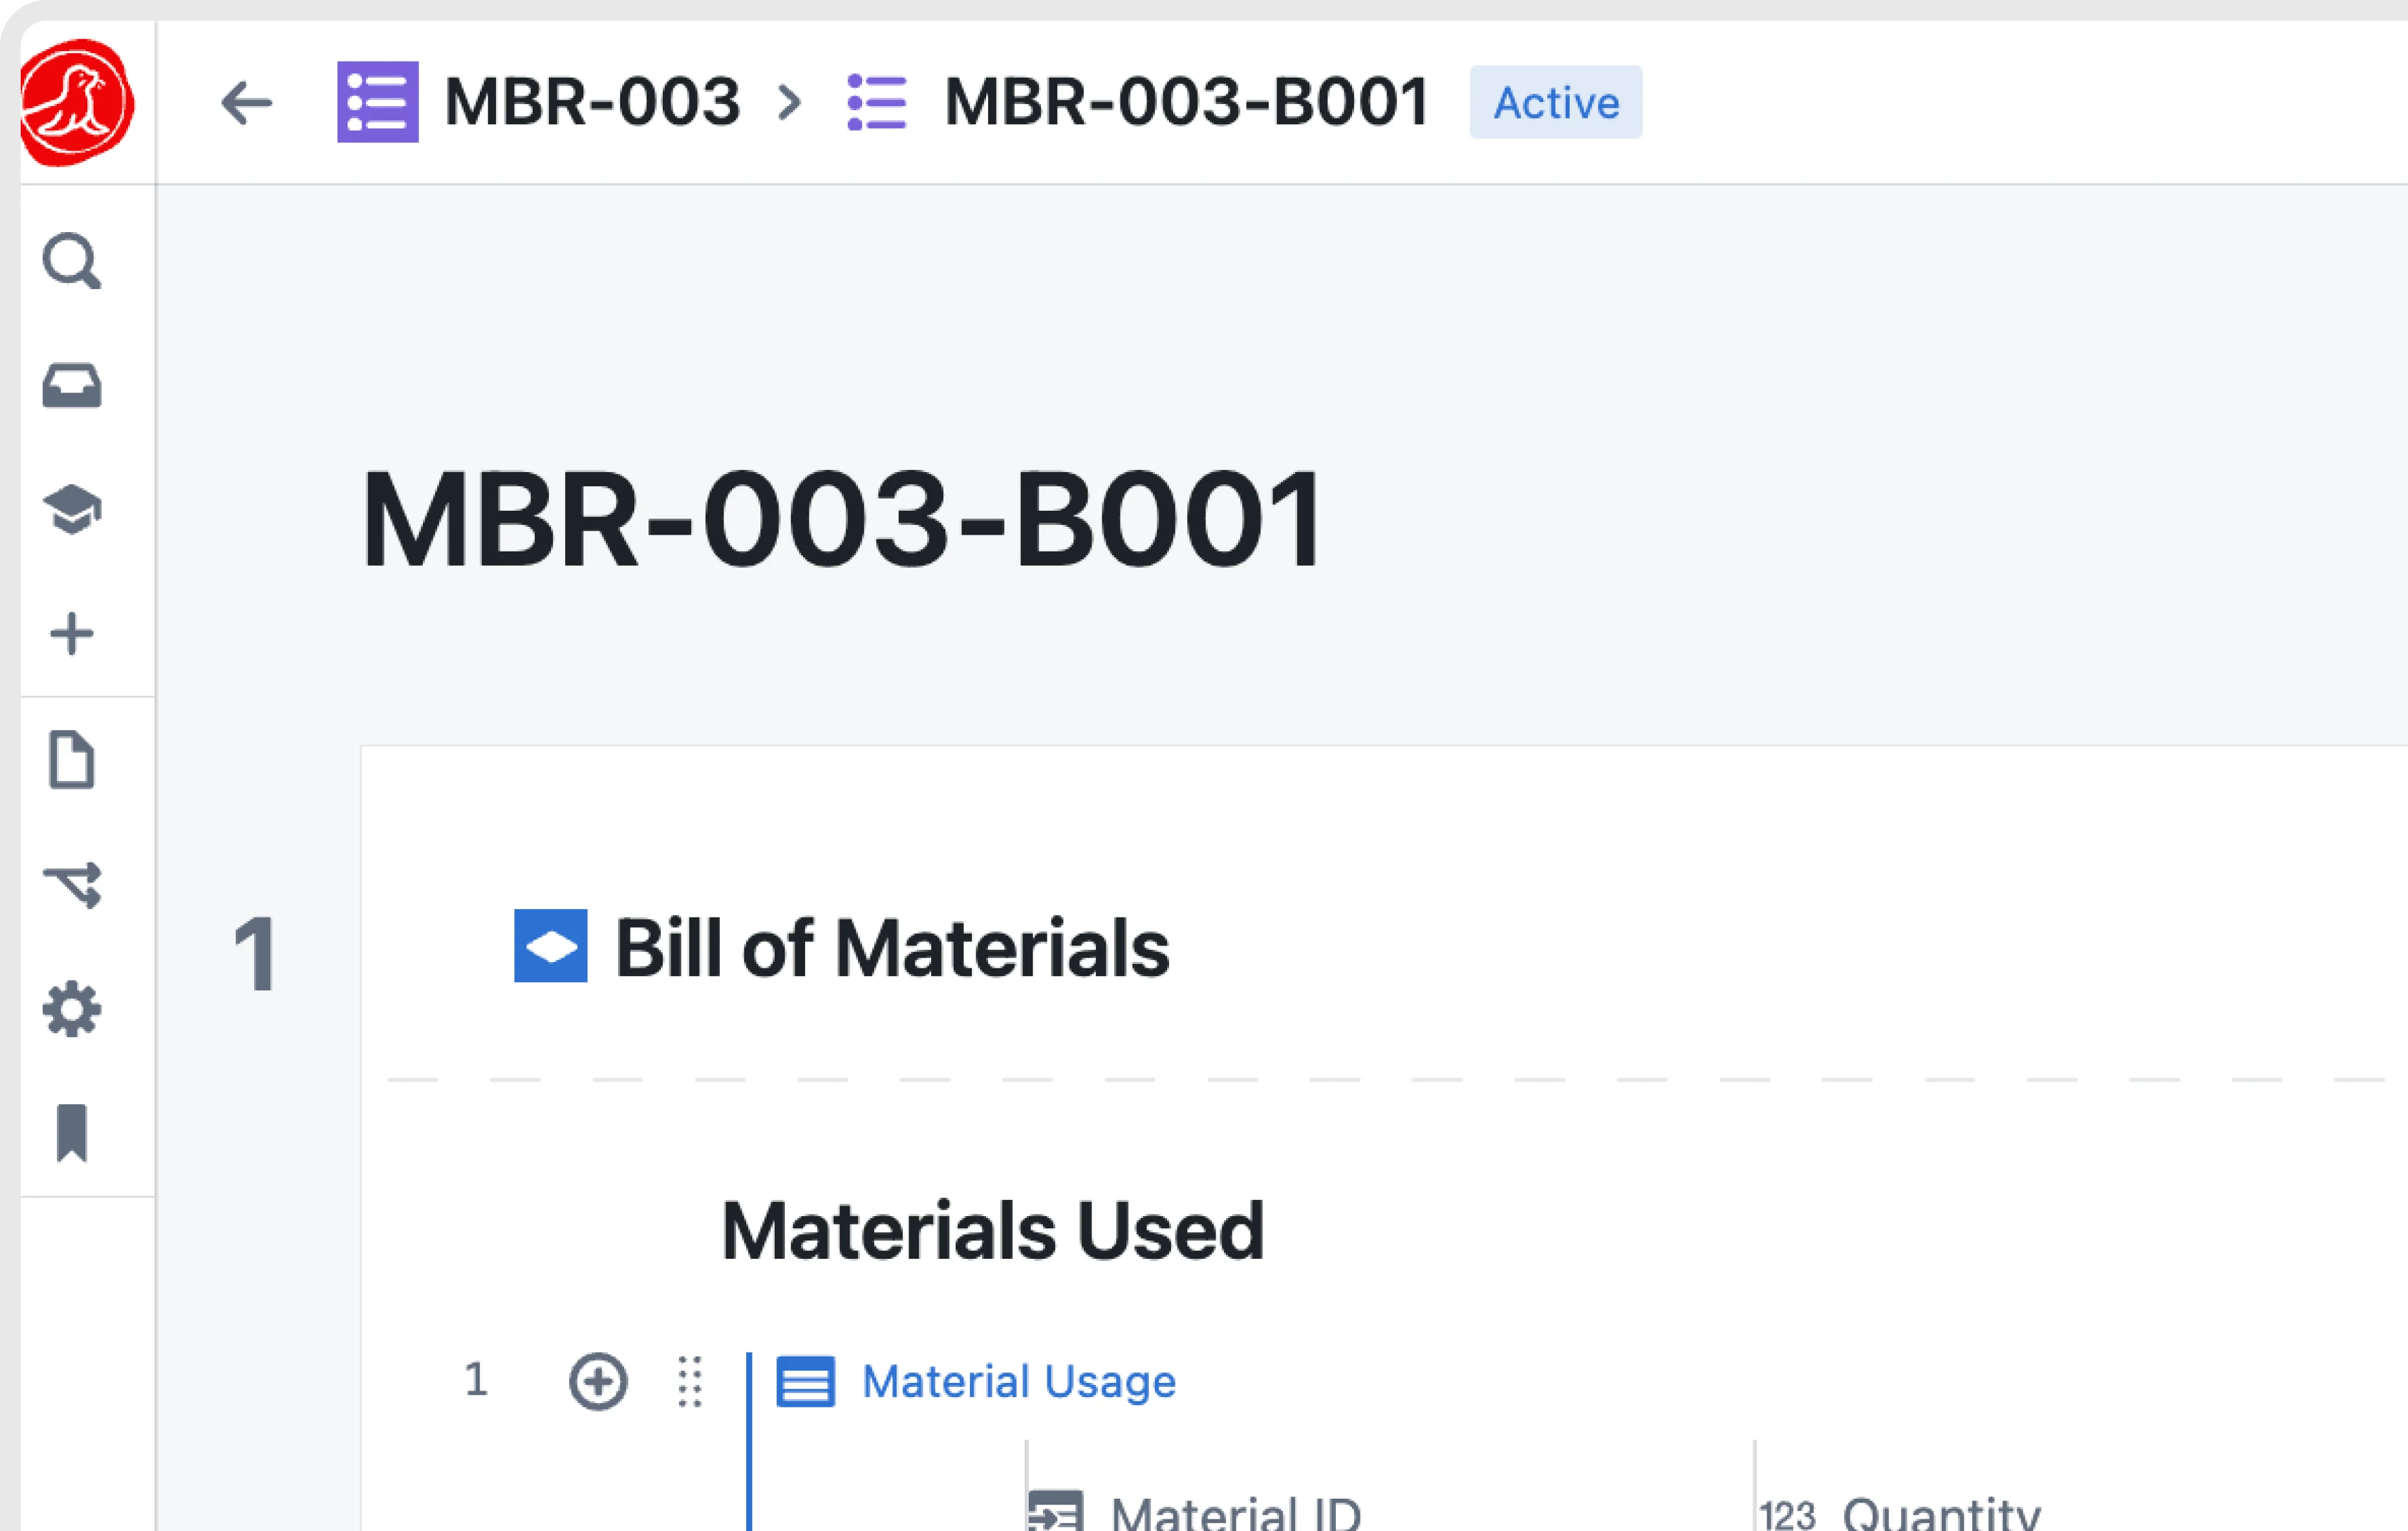Open the documents page icon

point(72,760)
